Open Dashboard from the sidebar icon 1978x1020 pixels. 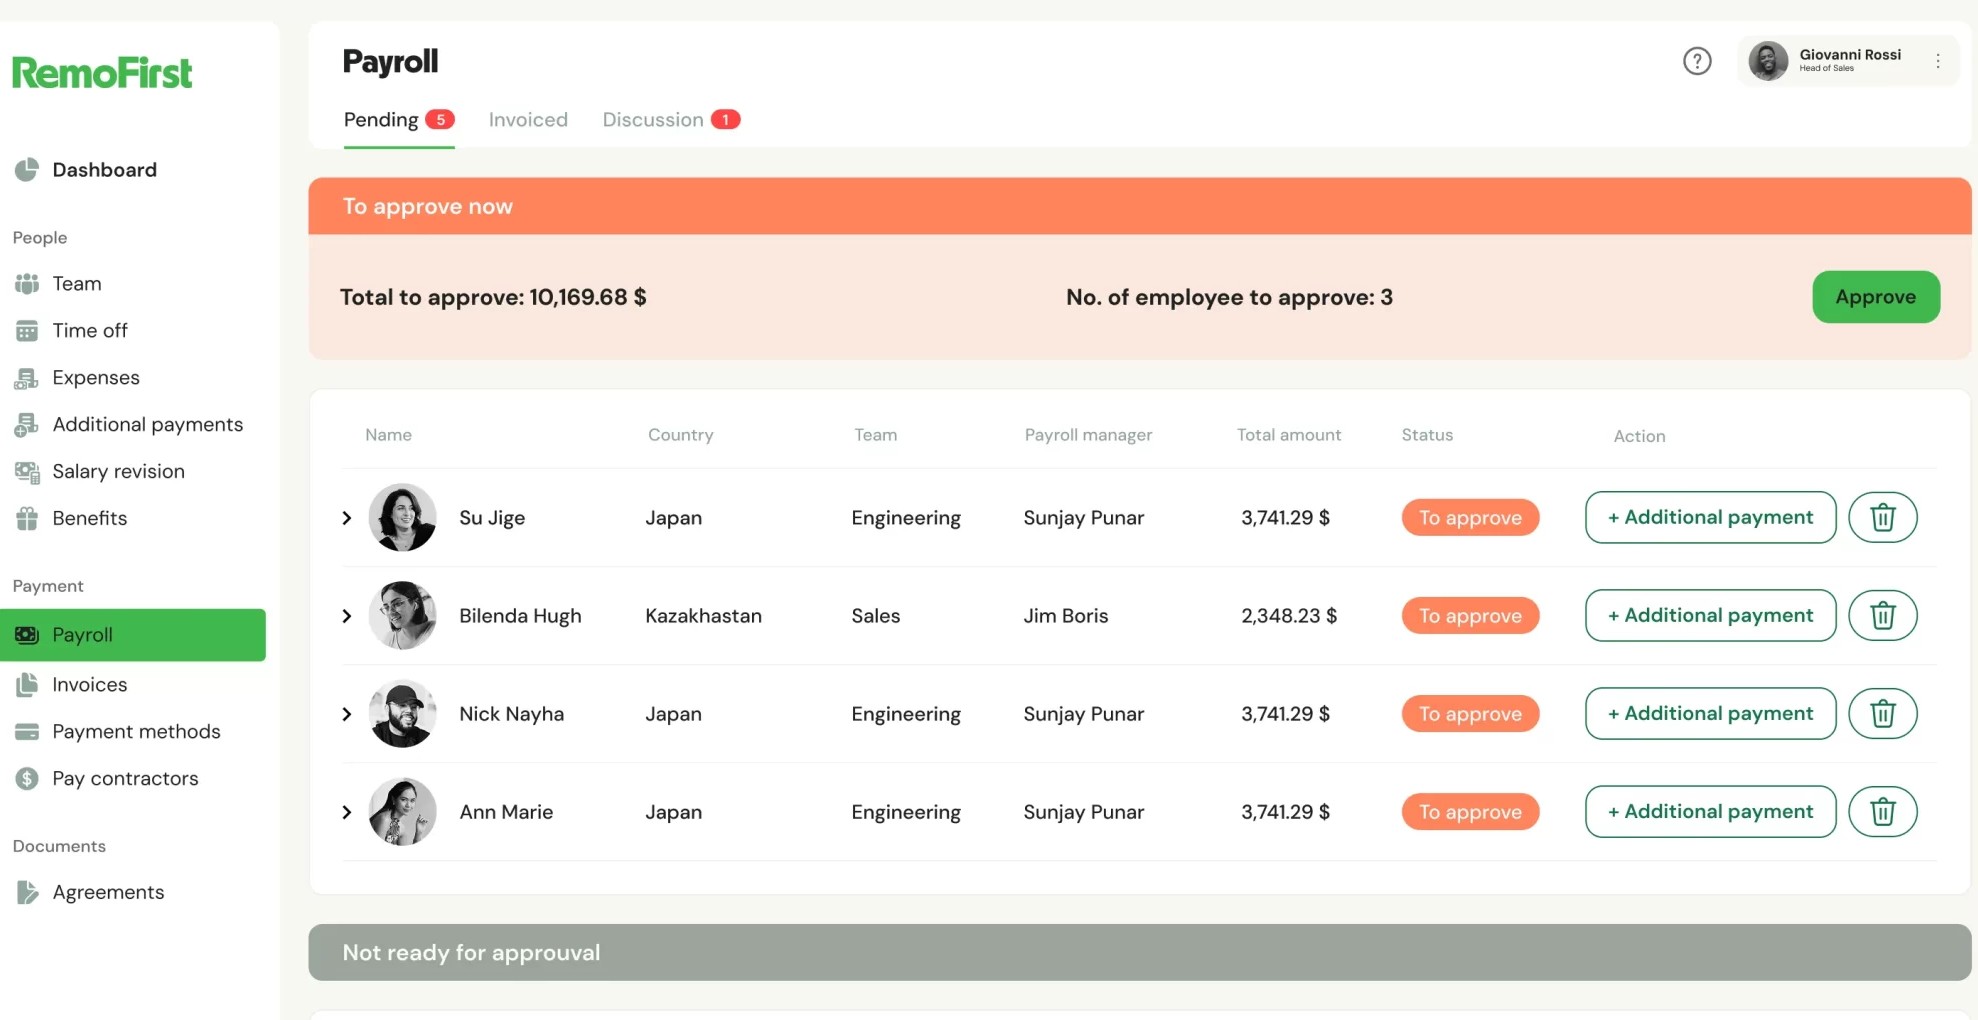[x=27, y=170]
